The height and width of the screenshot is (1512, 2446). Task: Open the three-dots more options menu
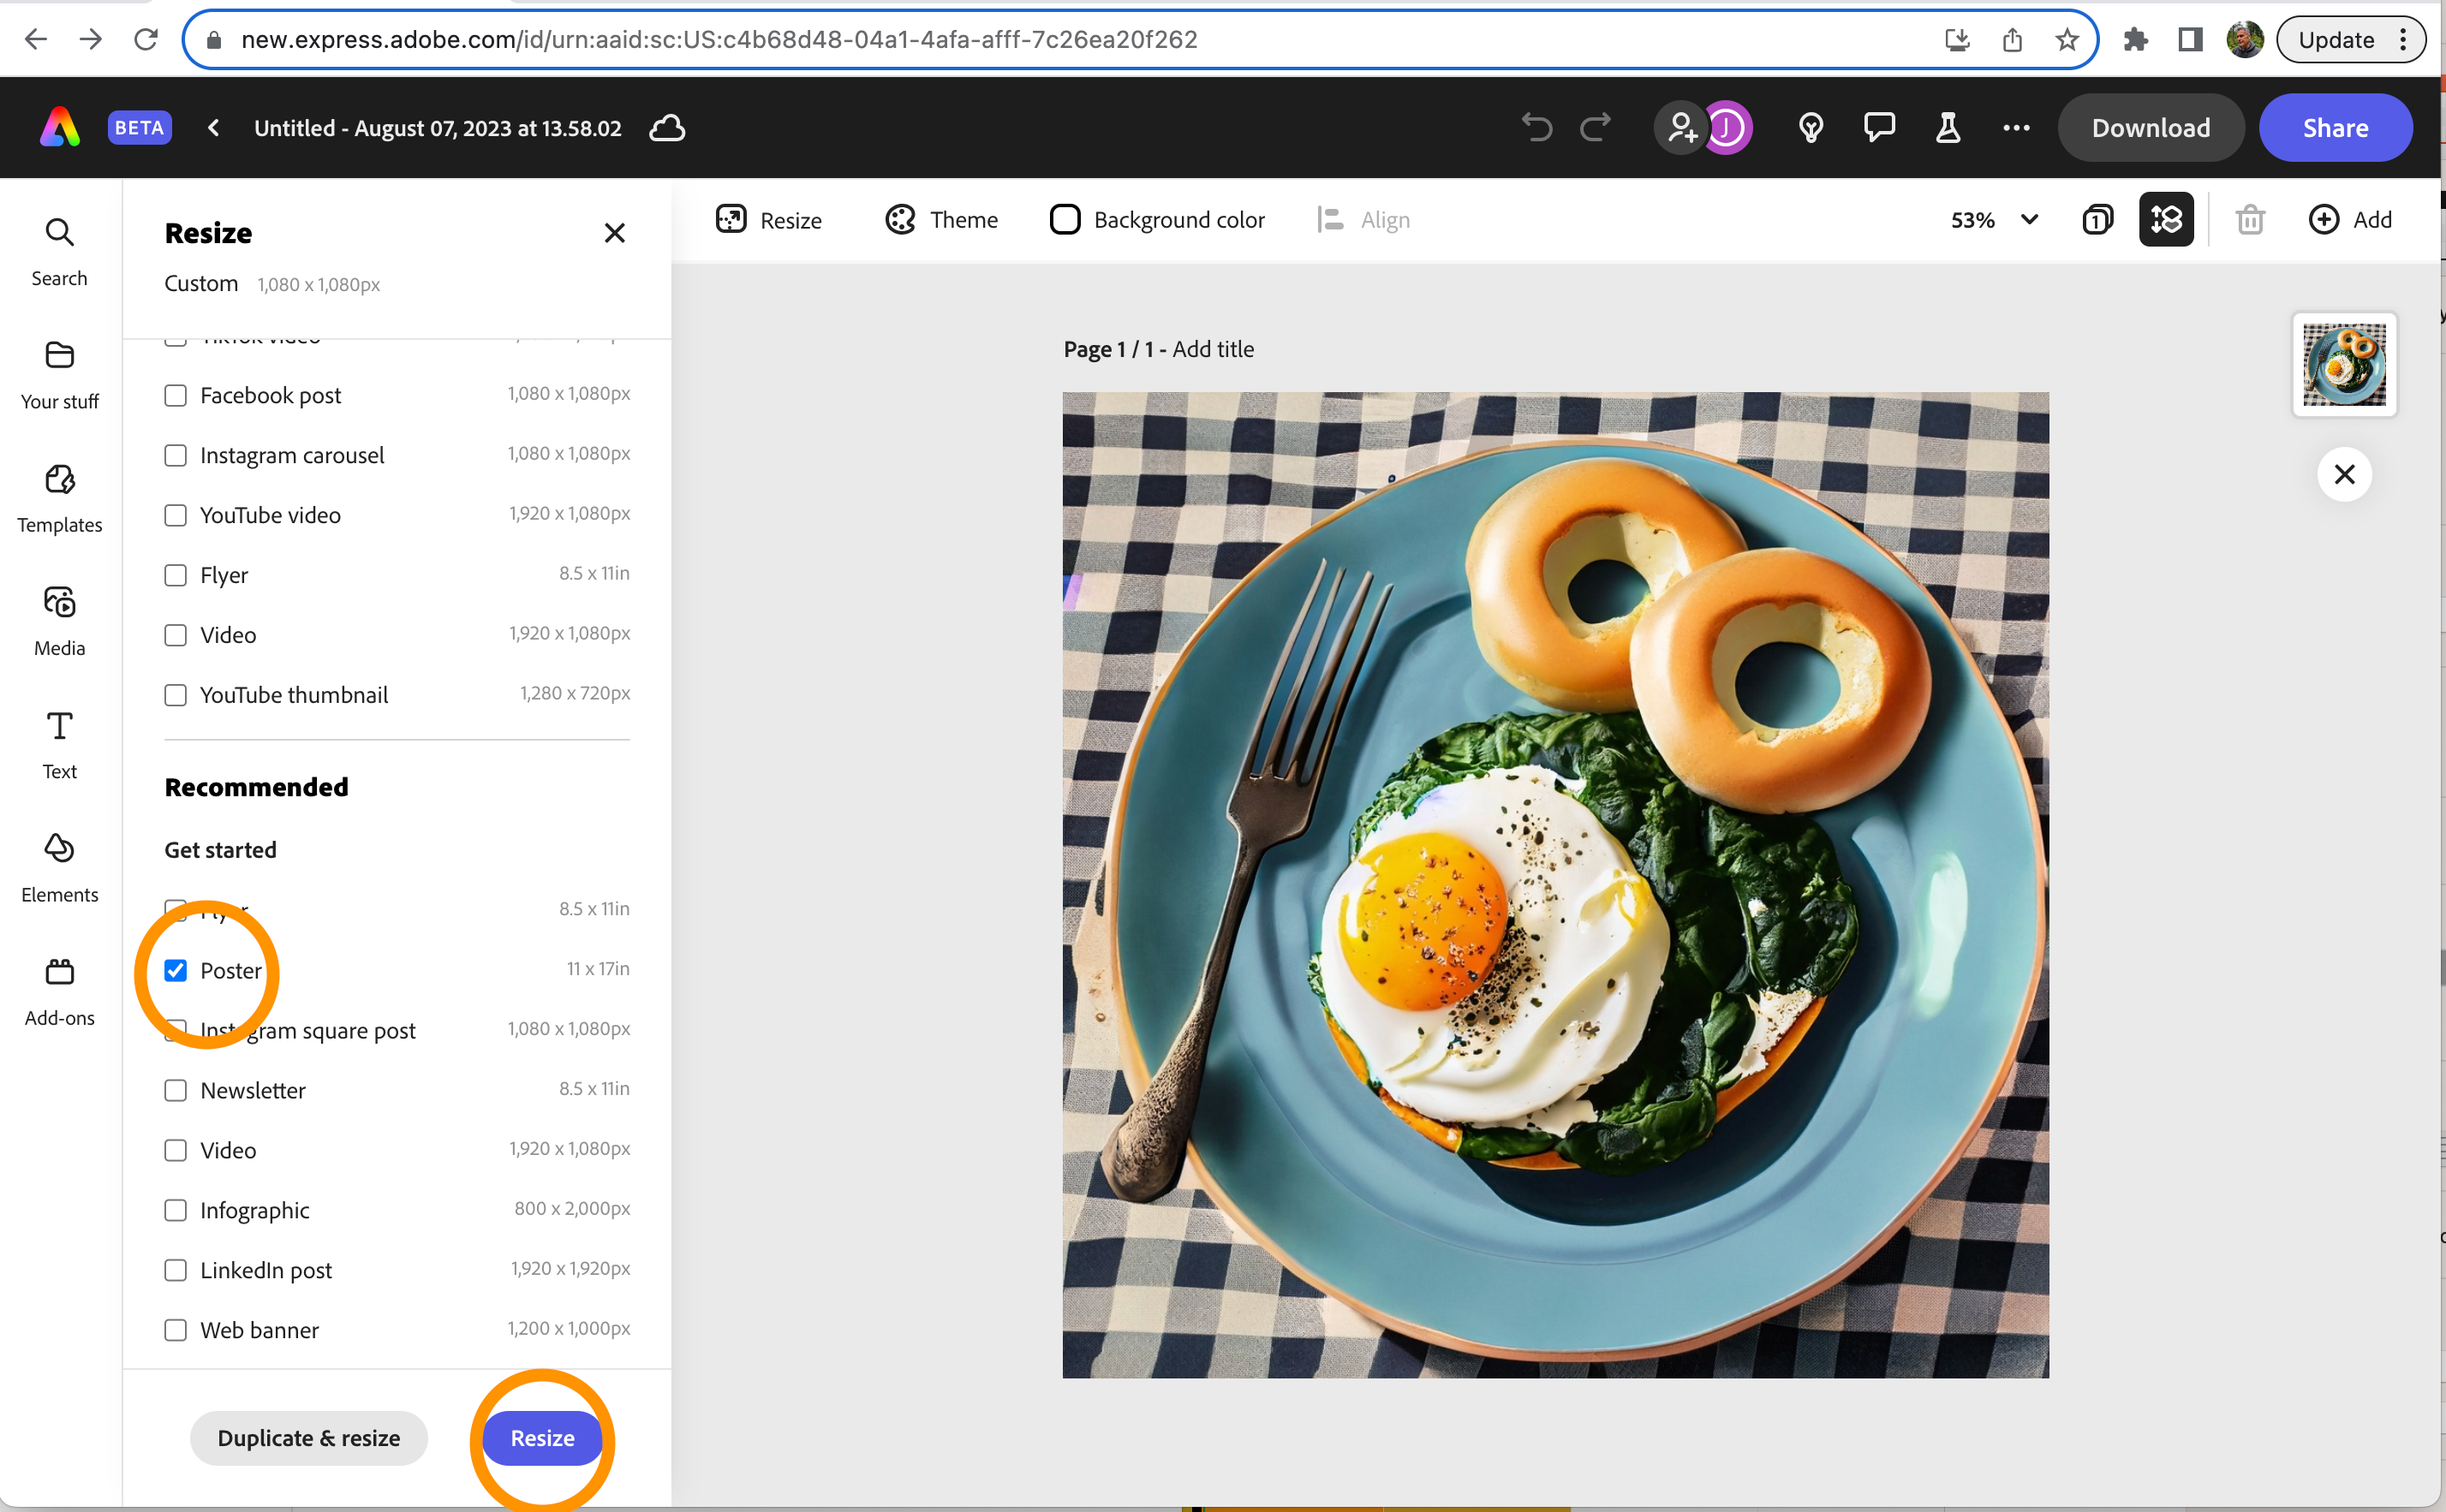coord(2016,128)
